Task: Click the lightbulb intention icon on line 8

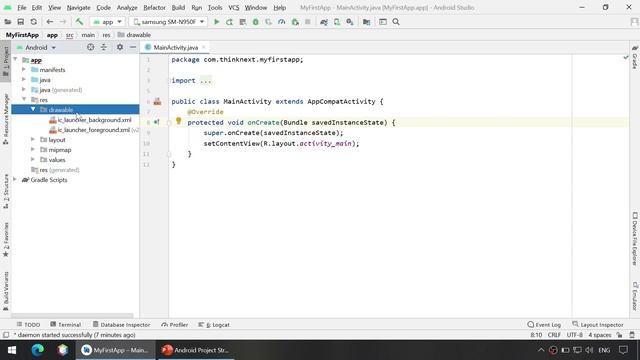Action: tap(178, 121)
